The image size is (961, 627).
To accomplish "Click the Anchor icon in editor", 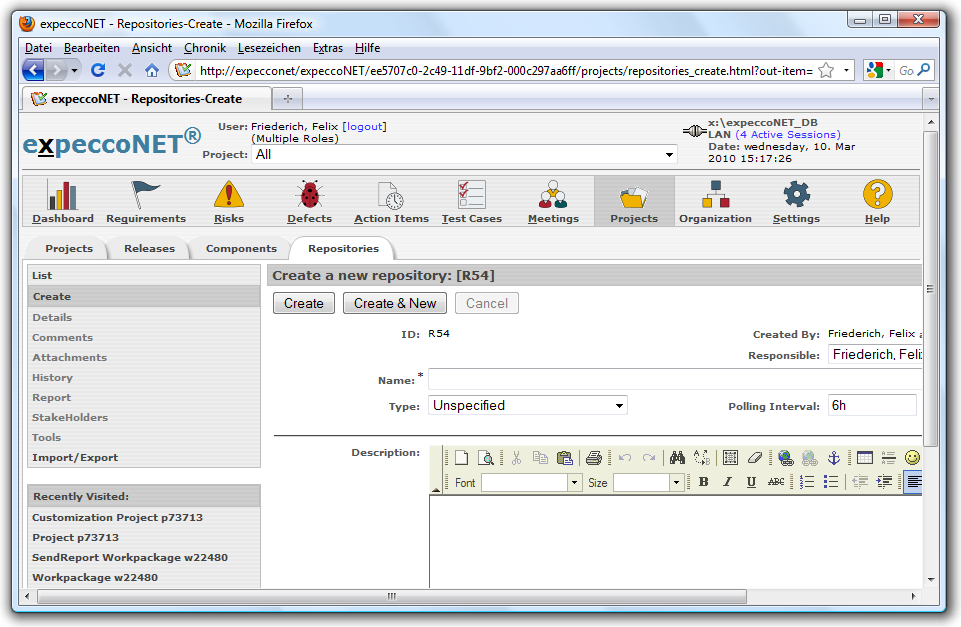I will [834, 458].
